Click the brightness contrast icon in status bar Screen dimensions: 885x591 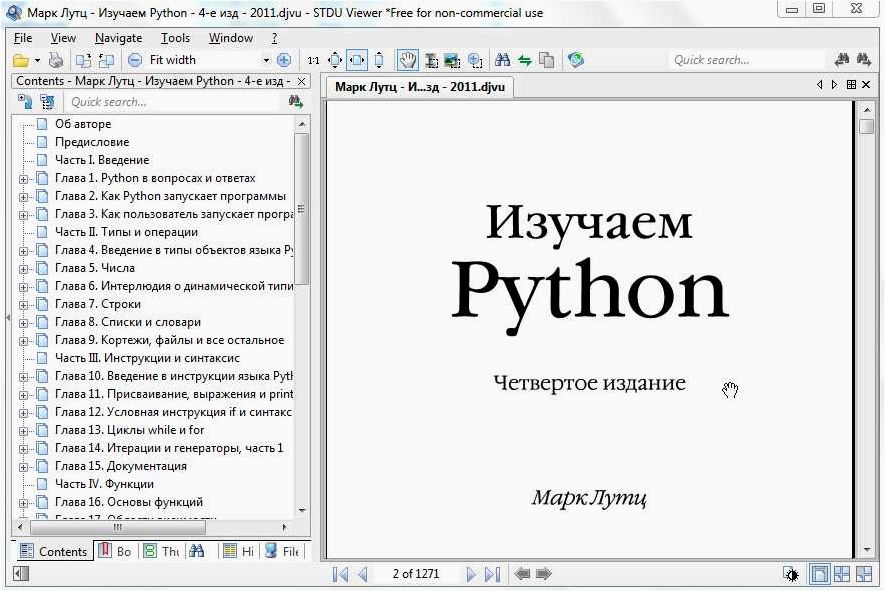(792, 575)
